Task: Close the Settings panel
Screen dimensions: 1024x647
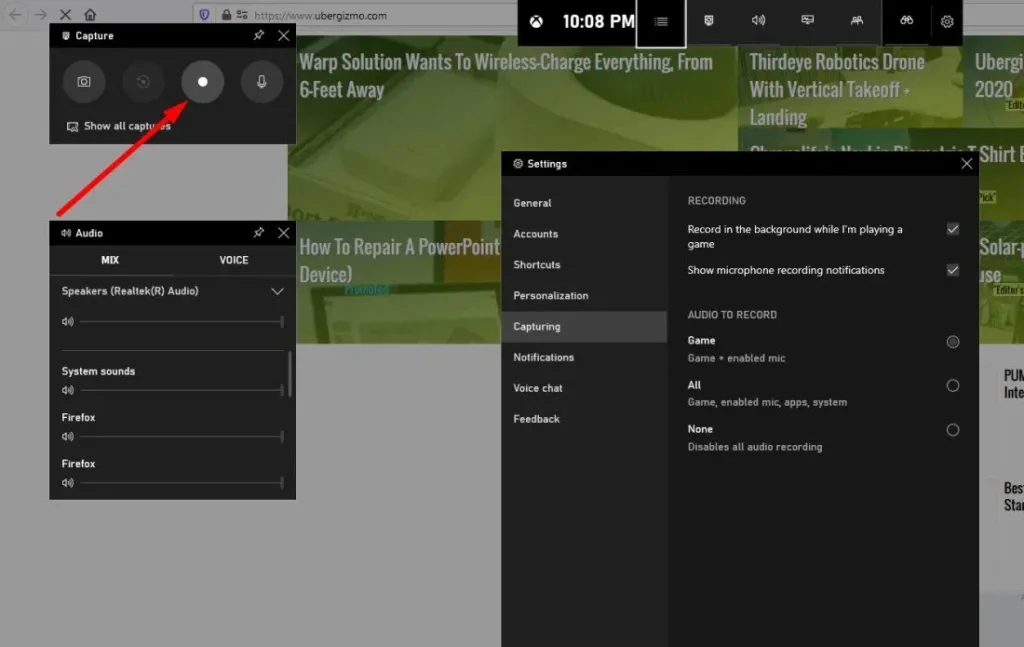Action: [967, 164]
